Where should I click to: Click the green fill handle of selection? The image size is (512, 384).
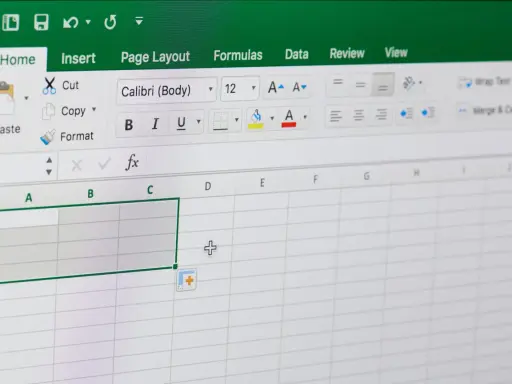(x=175, y=266)
